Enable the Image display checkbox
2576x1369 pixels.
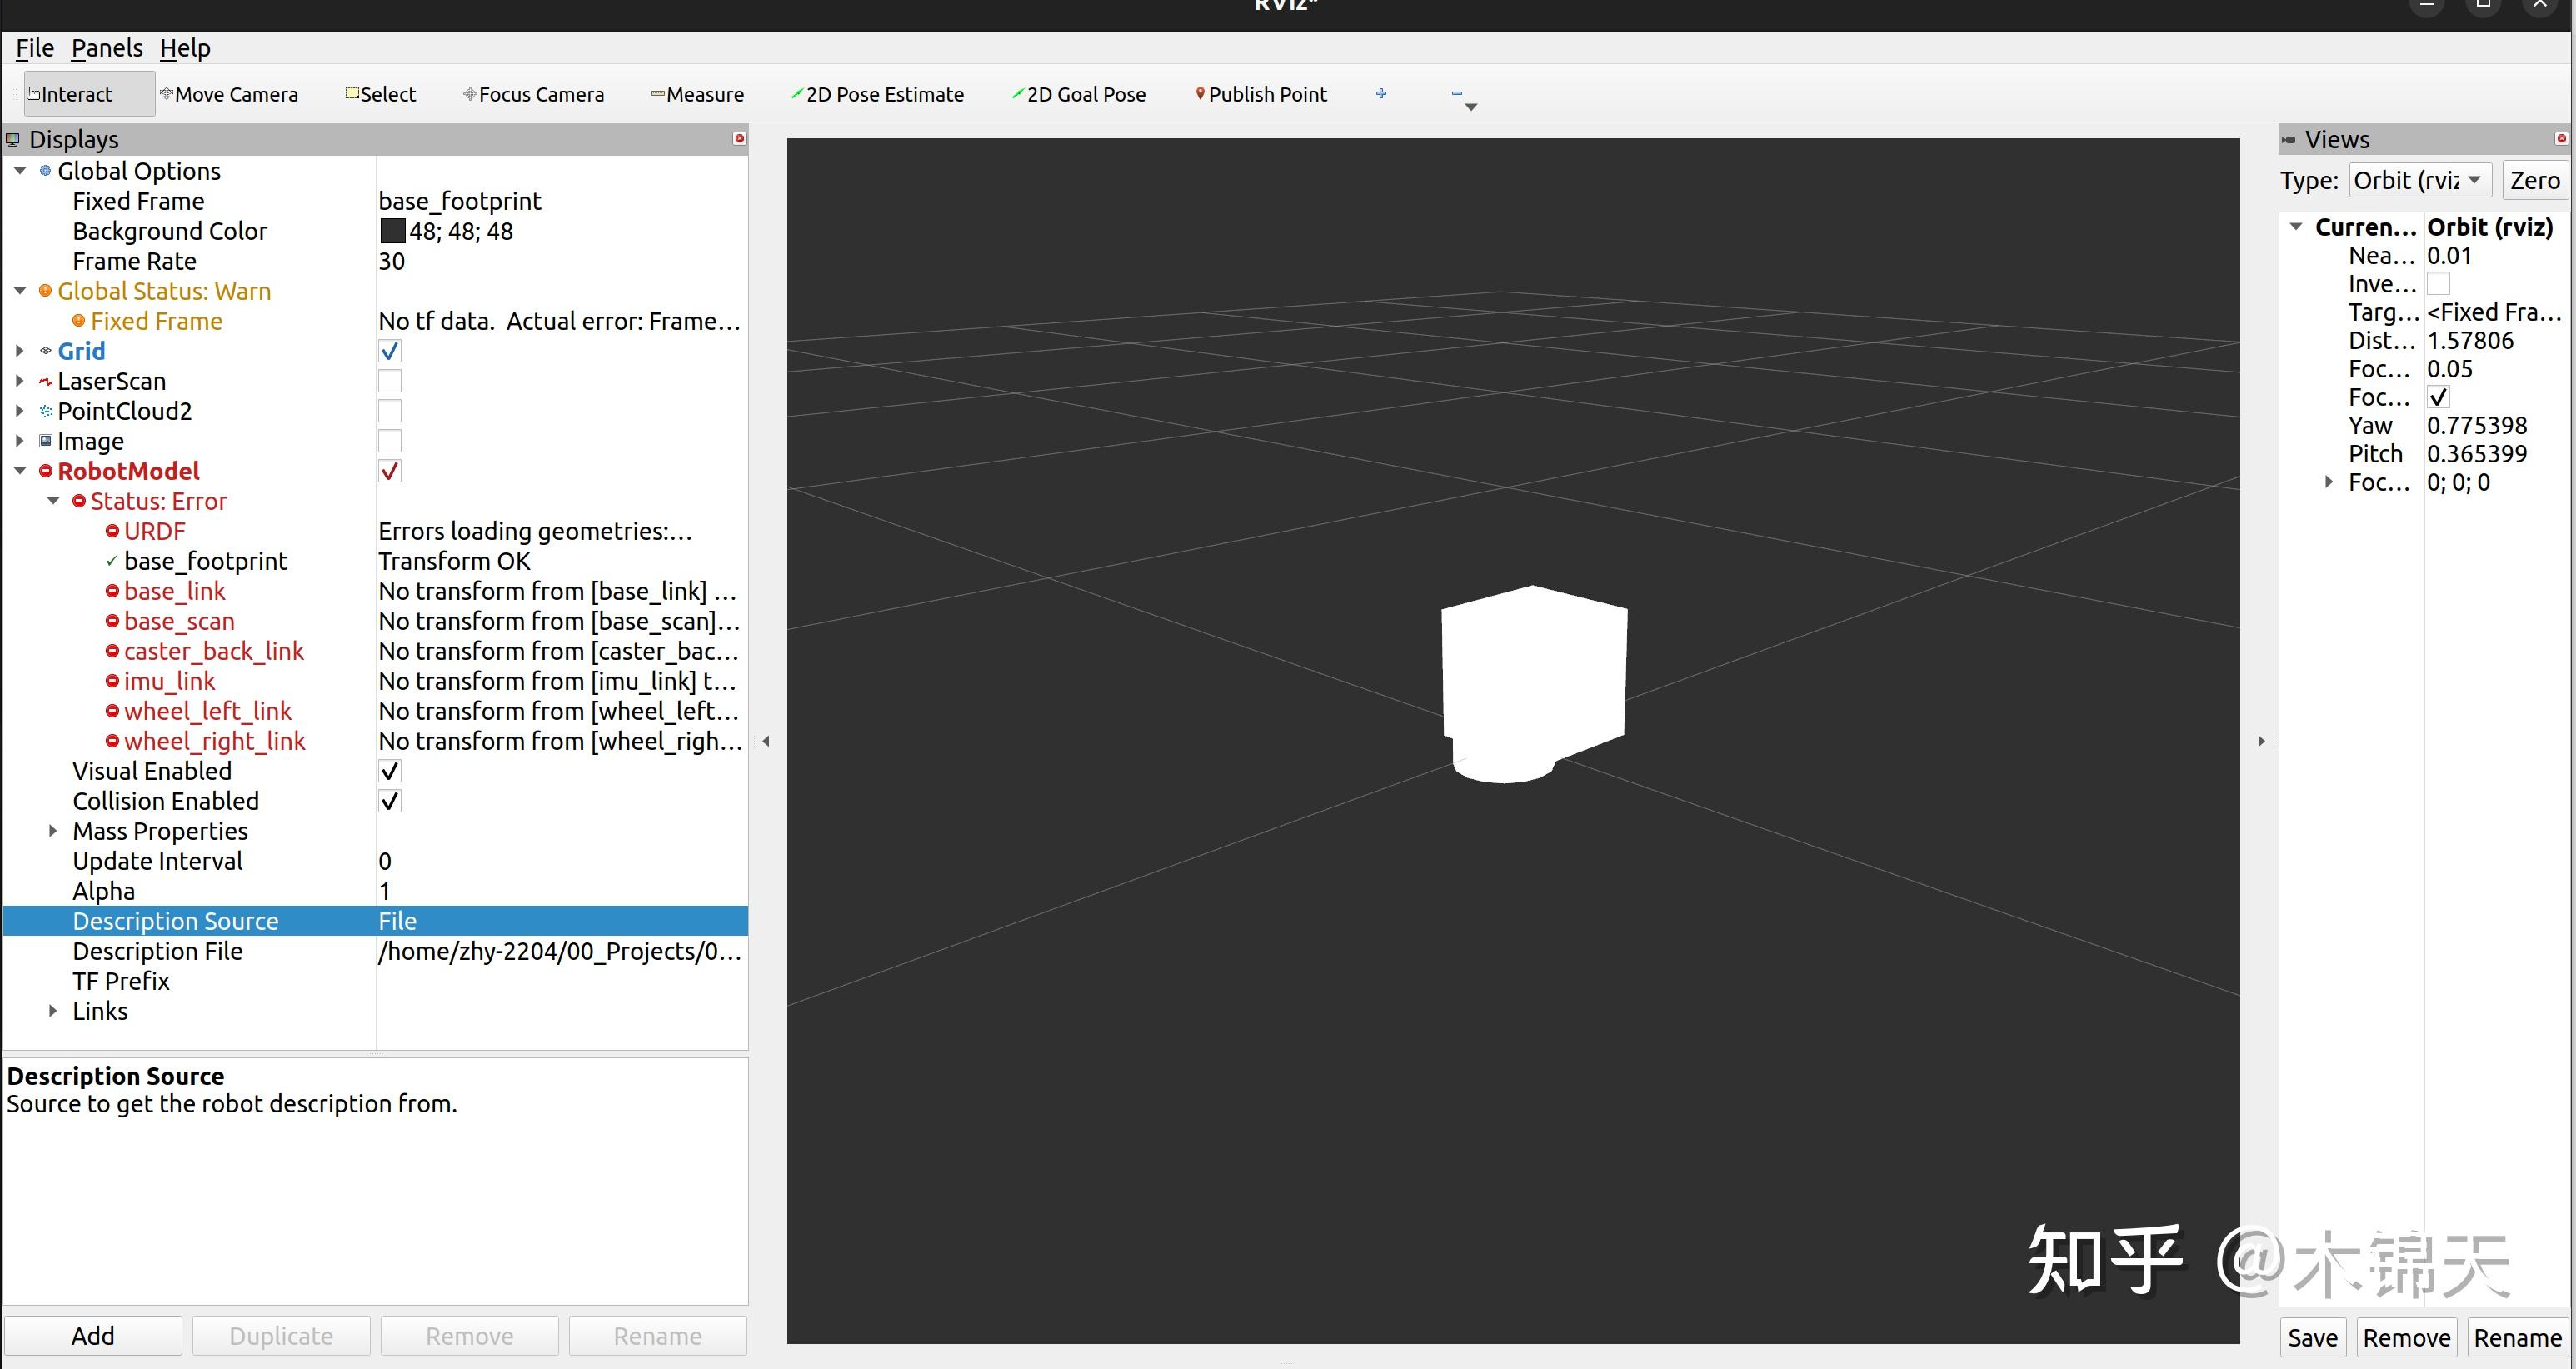click(x=390, y=441)
